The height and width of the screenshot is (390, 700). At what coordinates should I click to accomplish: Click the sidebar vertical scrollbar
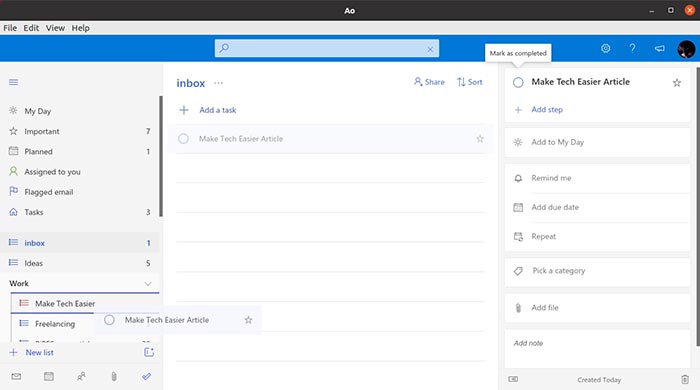point(161,156)
